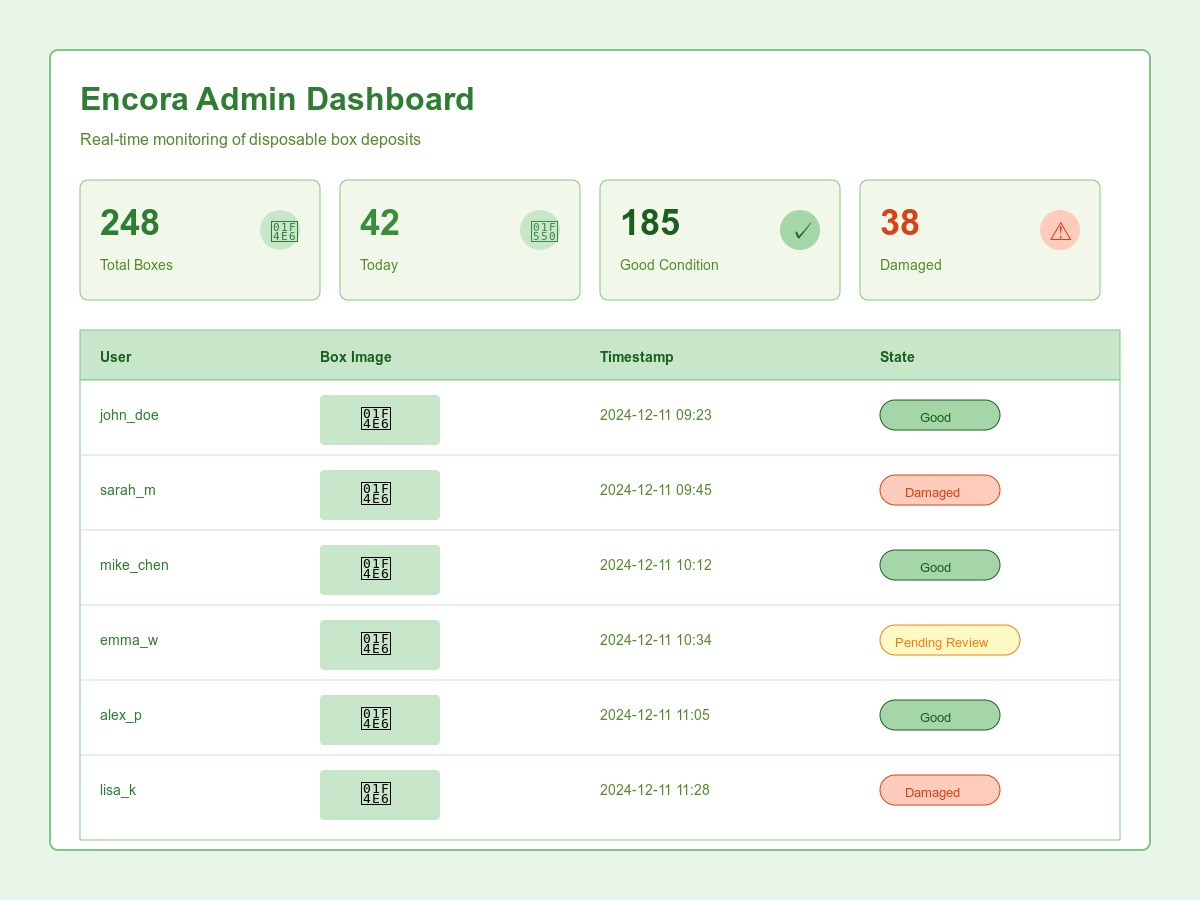The width and height of the screenshot is (1200, 900).
Task: Click the Today card icon
Action: (540, 230)
